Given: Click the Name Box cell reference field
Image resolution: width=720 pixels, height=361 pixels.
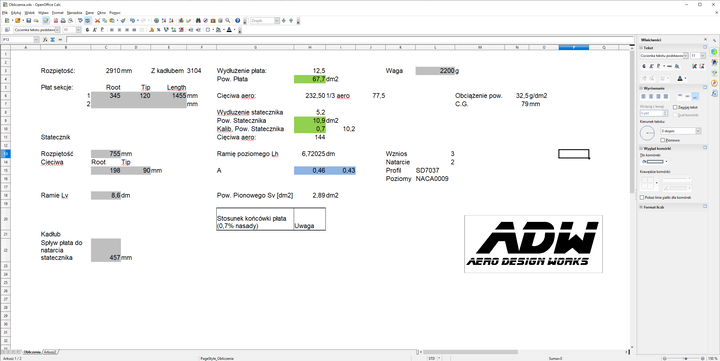Looking at the screenshot, I should pos(21,40).
